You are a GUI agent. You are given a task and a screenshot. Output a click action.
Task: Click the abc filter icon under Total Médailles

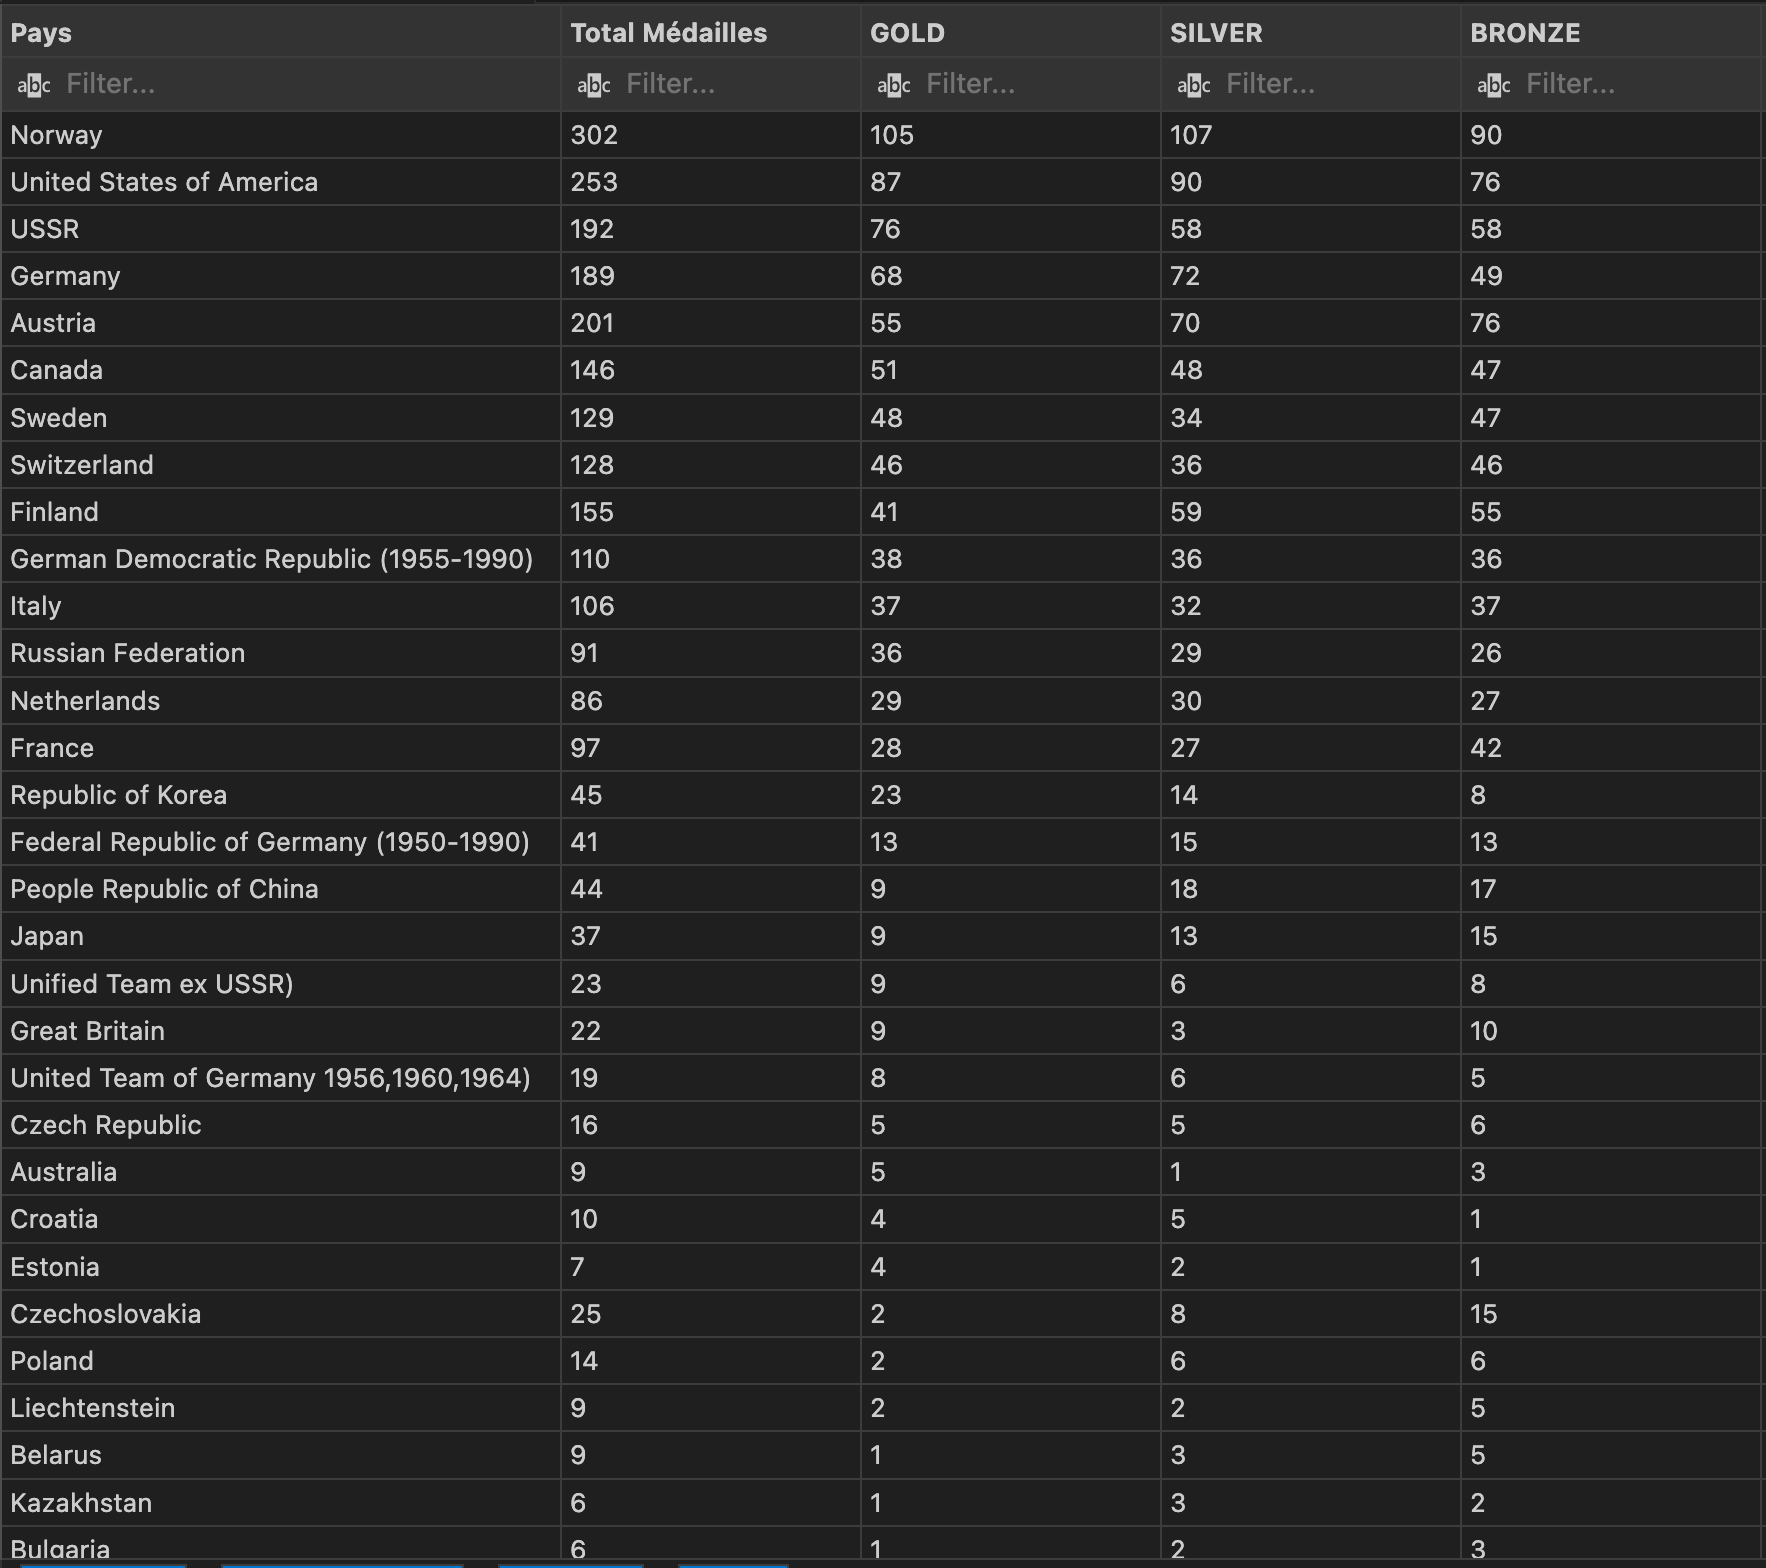coord(594,85)
